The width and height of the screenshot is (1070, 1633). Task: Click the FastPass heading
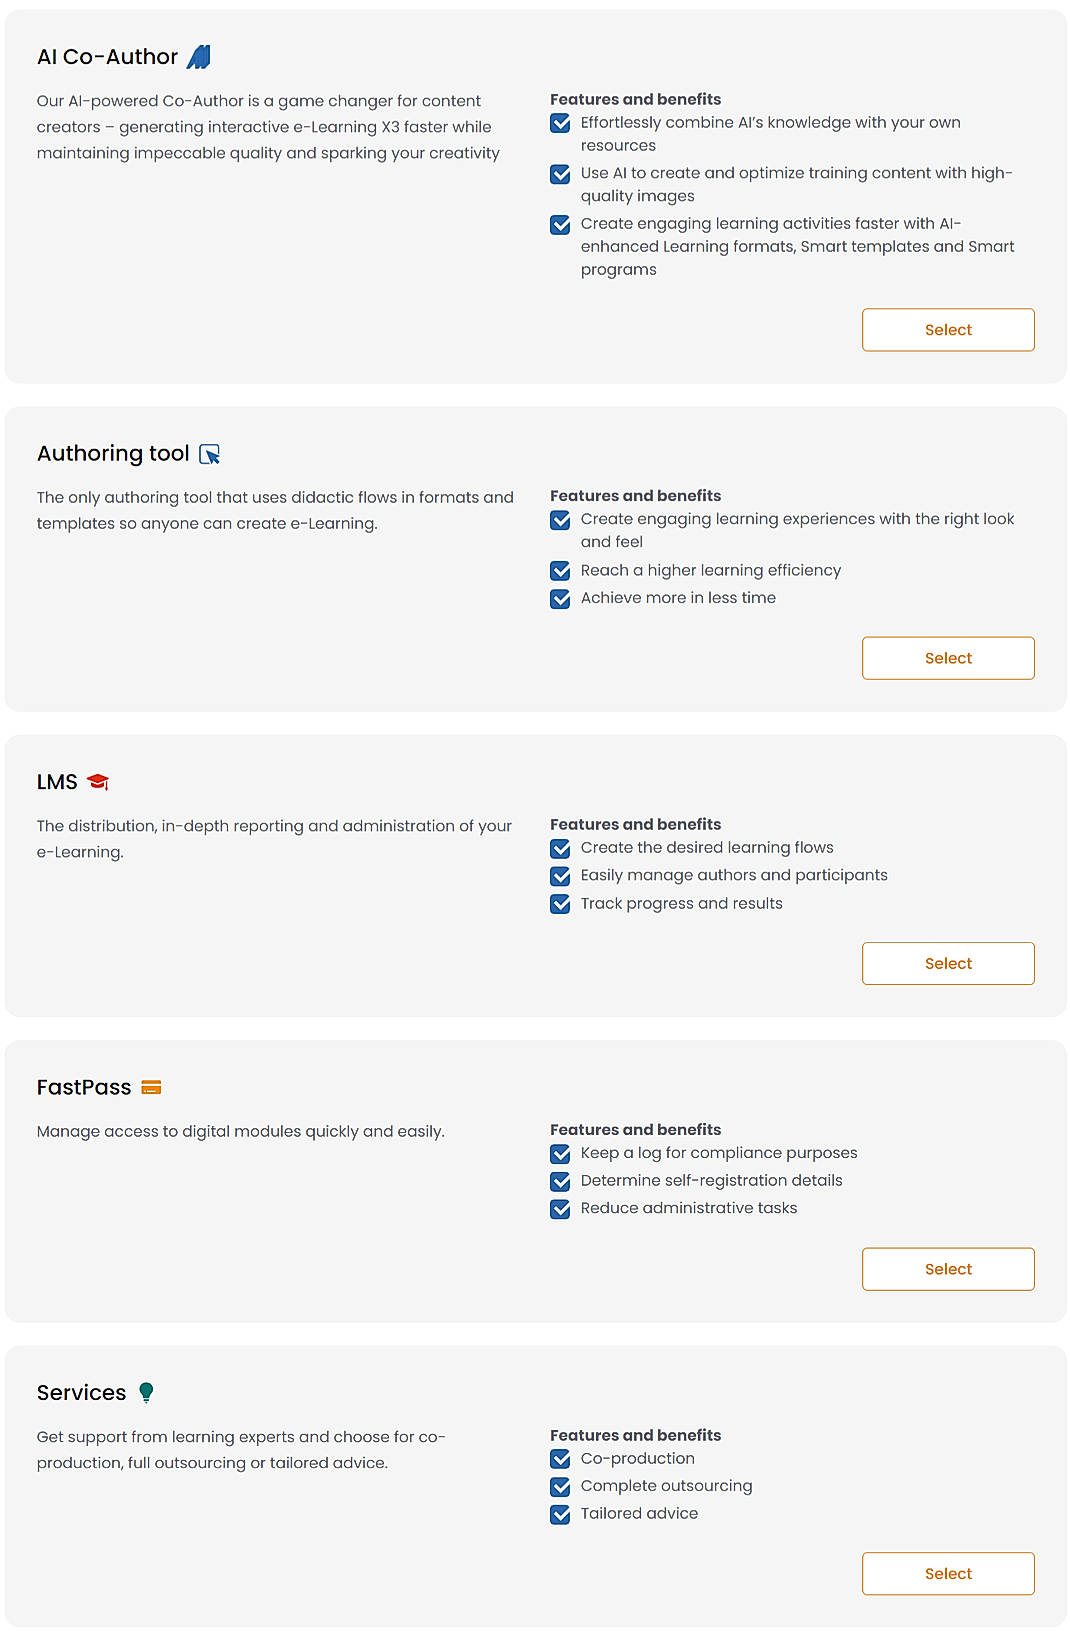coord(83,1086)
